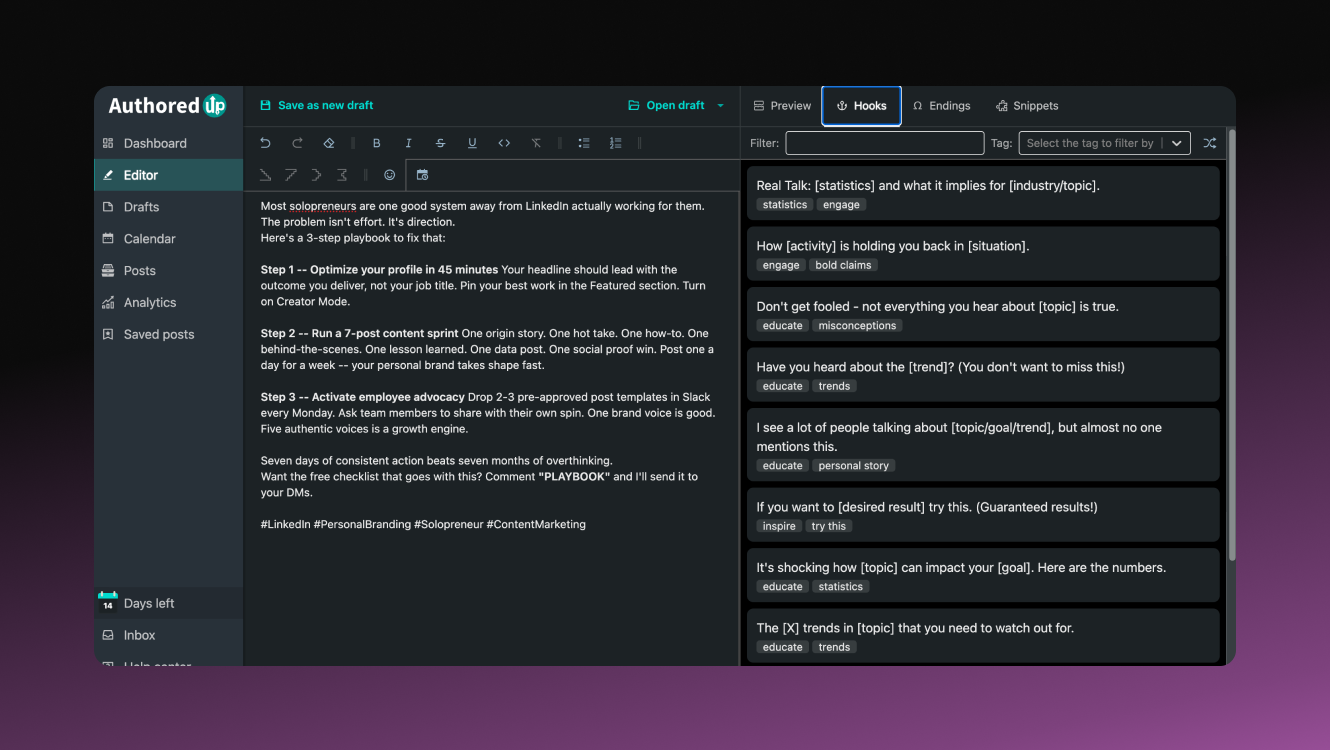Switch to the Preview tab
This screenshot has width=1330, height=750.
[782, 106]
